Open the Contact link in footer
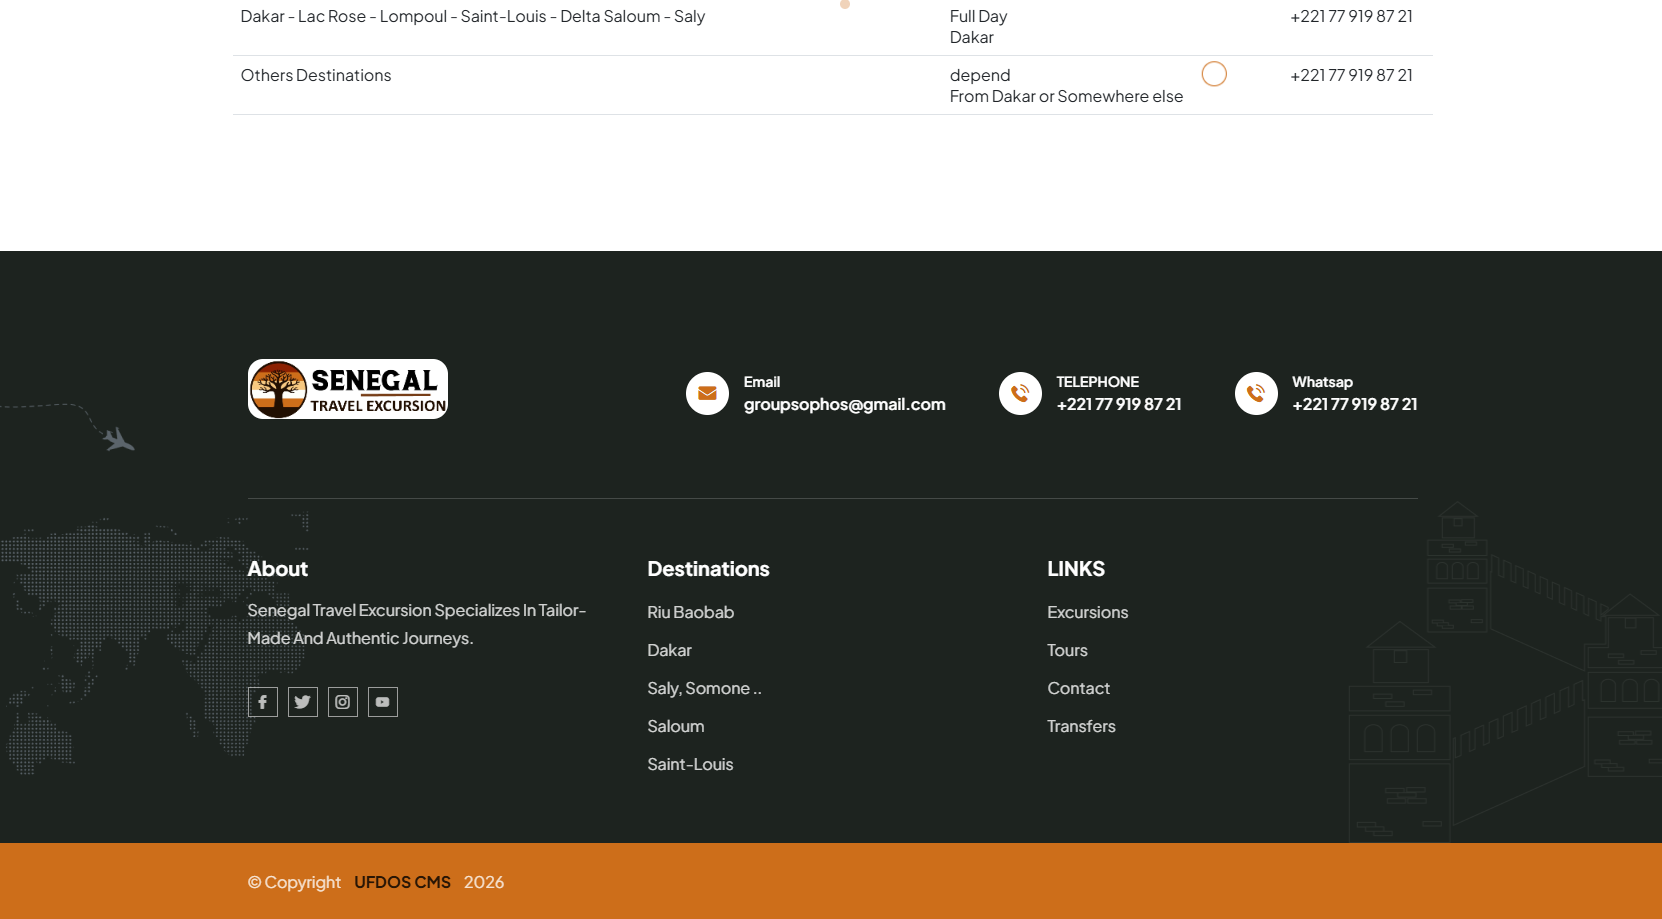Viewport: 1662px width, 919px height. (x=1078, y=688)
